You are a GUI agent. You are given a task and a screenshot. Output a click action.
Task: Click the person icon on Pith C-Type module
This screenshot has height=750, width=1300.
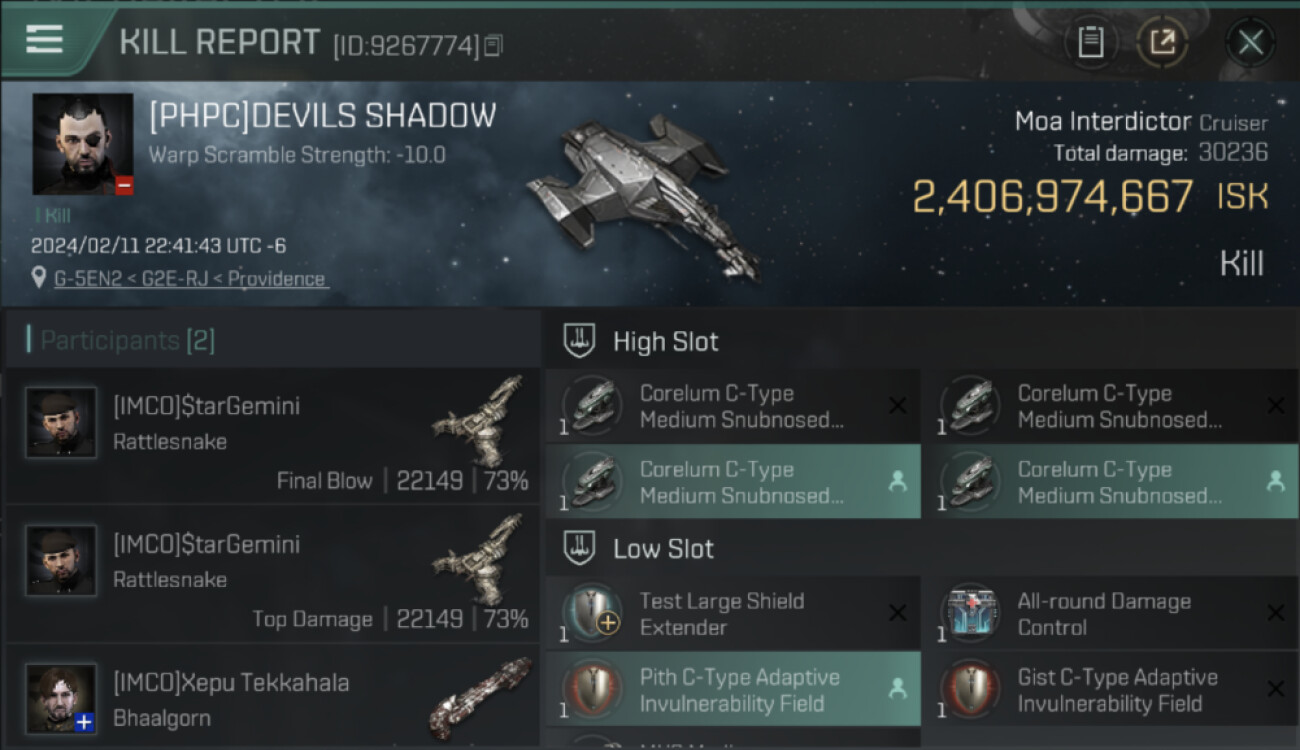[898, 689]
